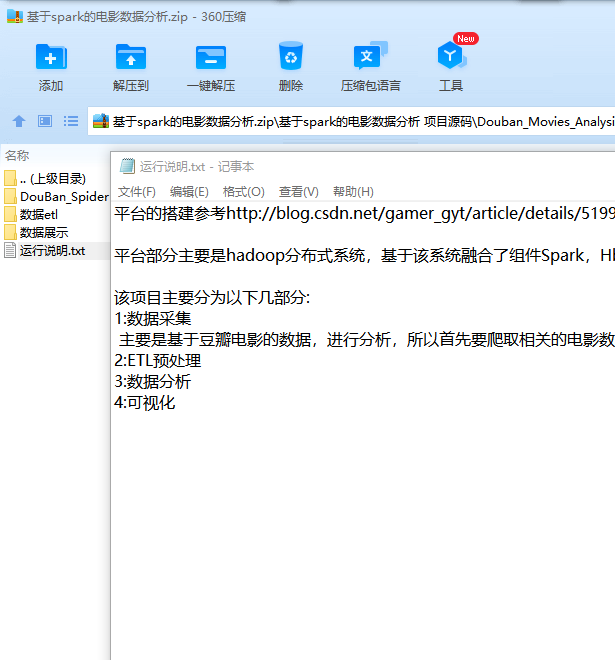
Task: Open the 压缩包语言 archive language tool
Action: click(x=370, y=55)
